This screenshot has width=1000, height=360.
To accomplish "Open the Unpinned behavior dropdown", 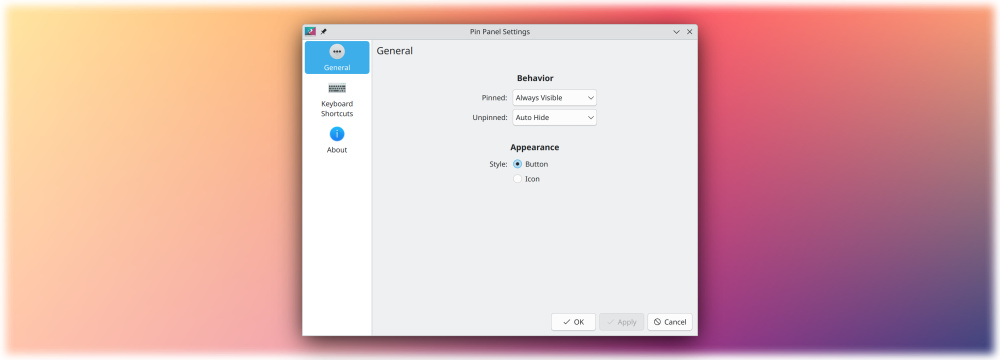I will (x=554, y=117).
